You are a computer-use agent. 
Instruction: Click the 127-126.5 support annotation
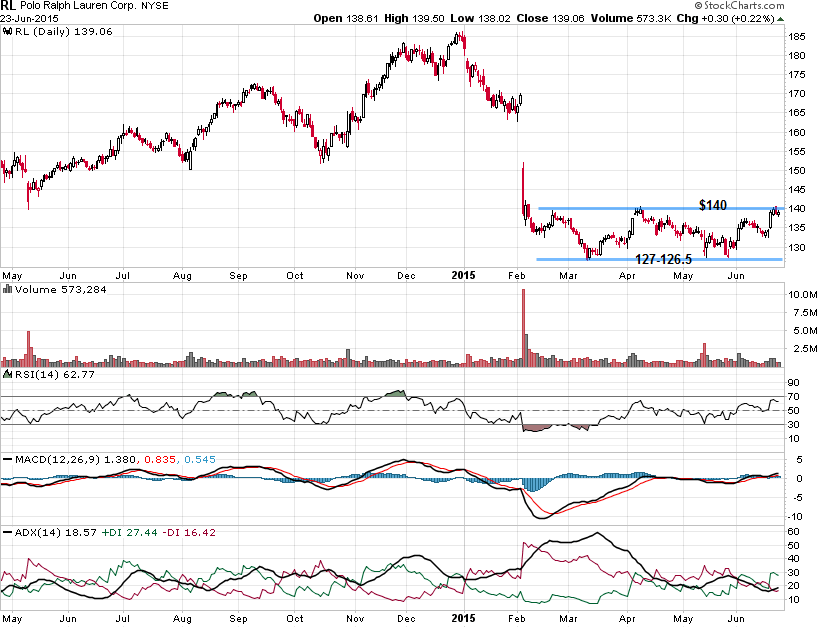click(x=663, y=259)
